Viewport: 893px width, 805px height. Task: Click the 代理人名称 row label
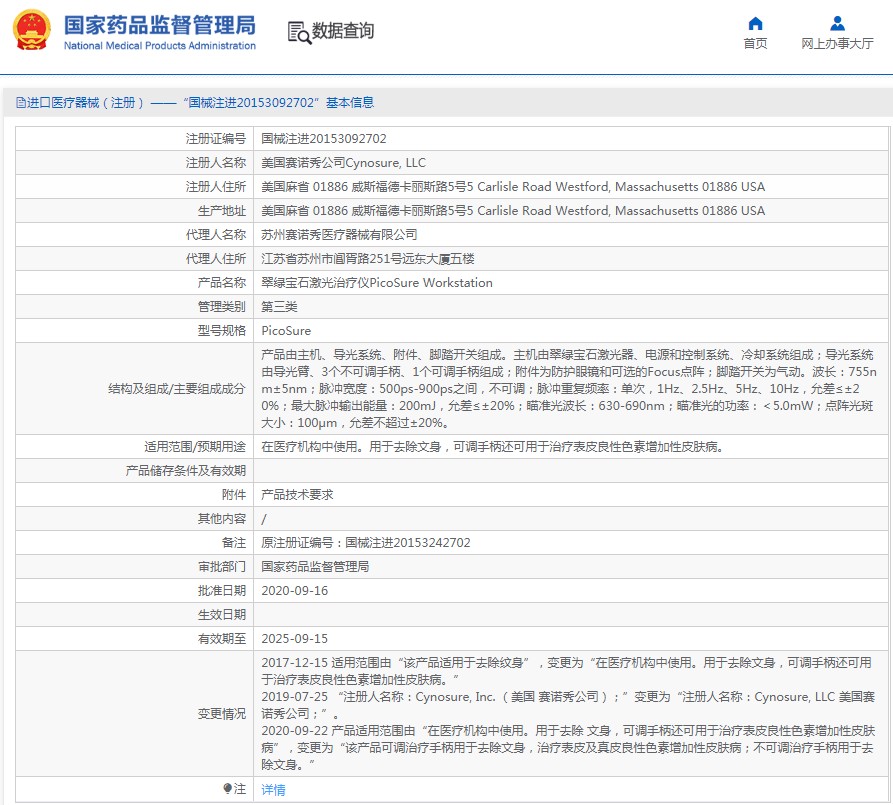click(216, 235)
